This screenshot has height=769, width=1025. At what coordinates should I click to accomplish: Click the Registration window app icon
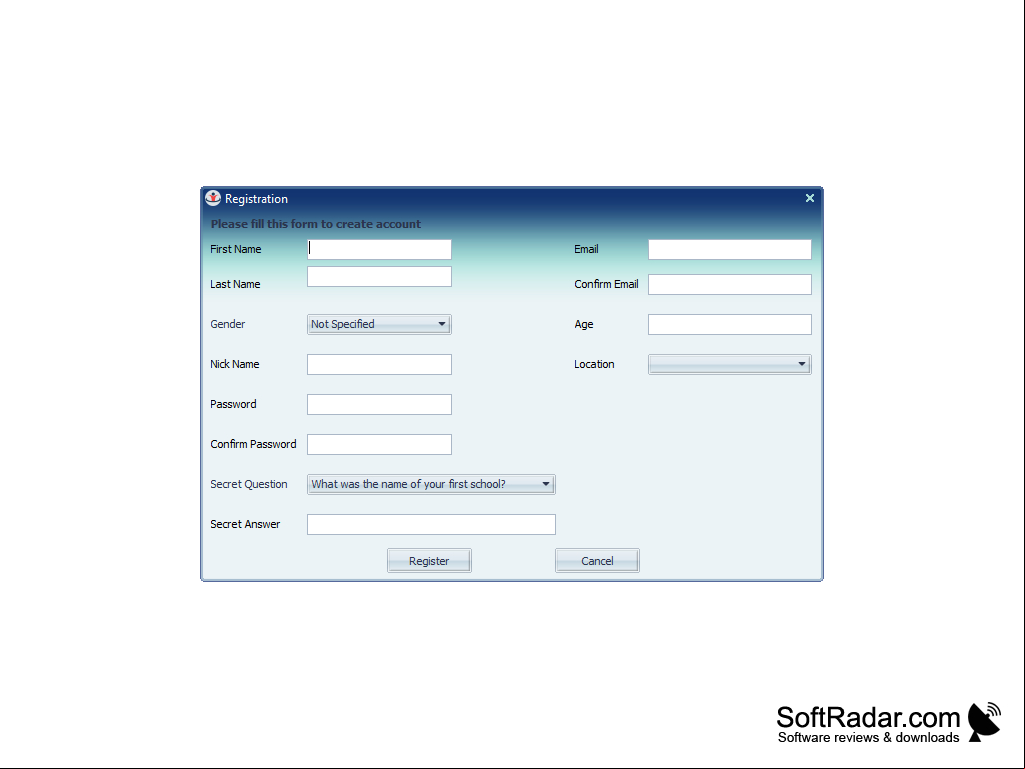click(213, 198)
